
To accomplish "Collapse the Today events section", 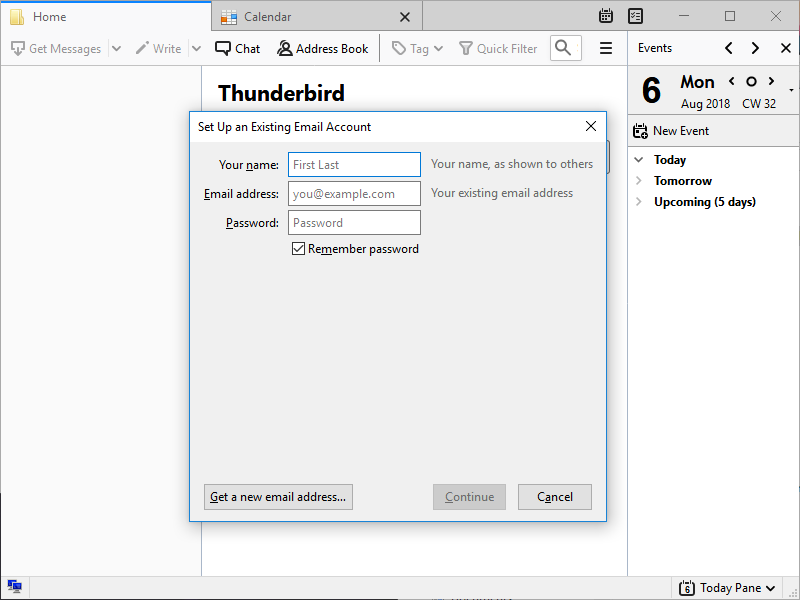I will tap(640, 159).
